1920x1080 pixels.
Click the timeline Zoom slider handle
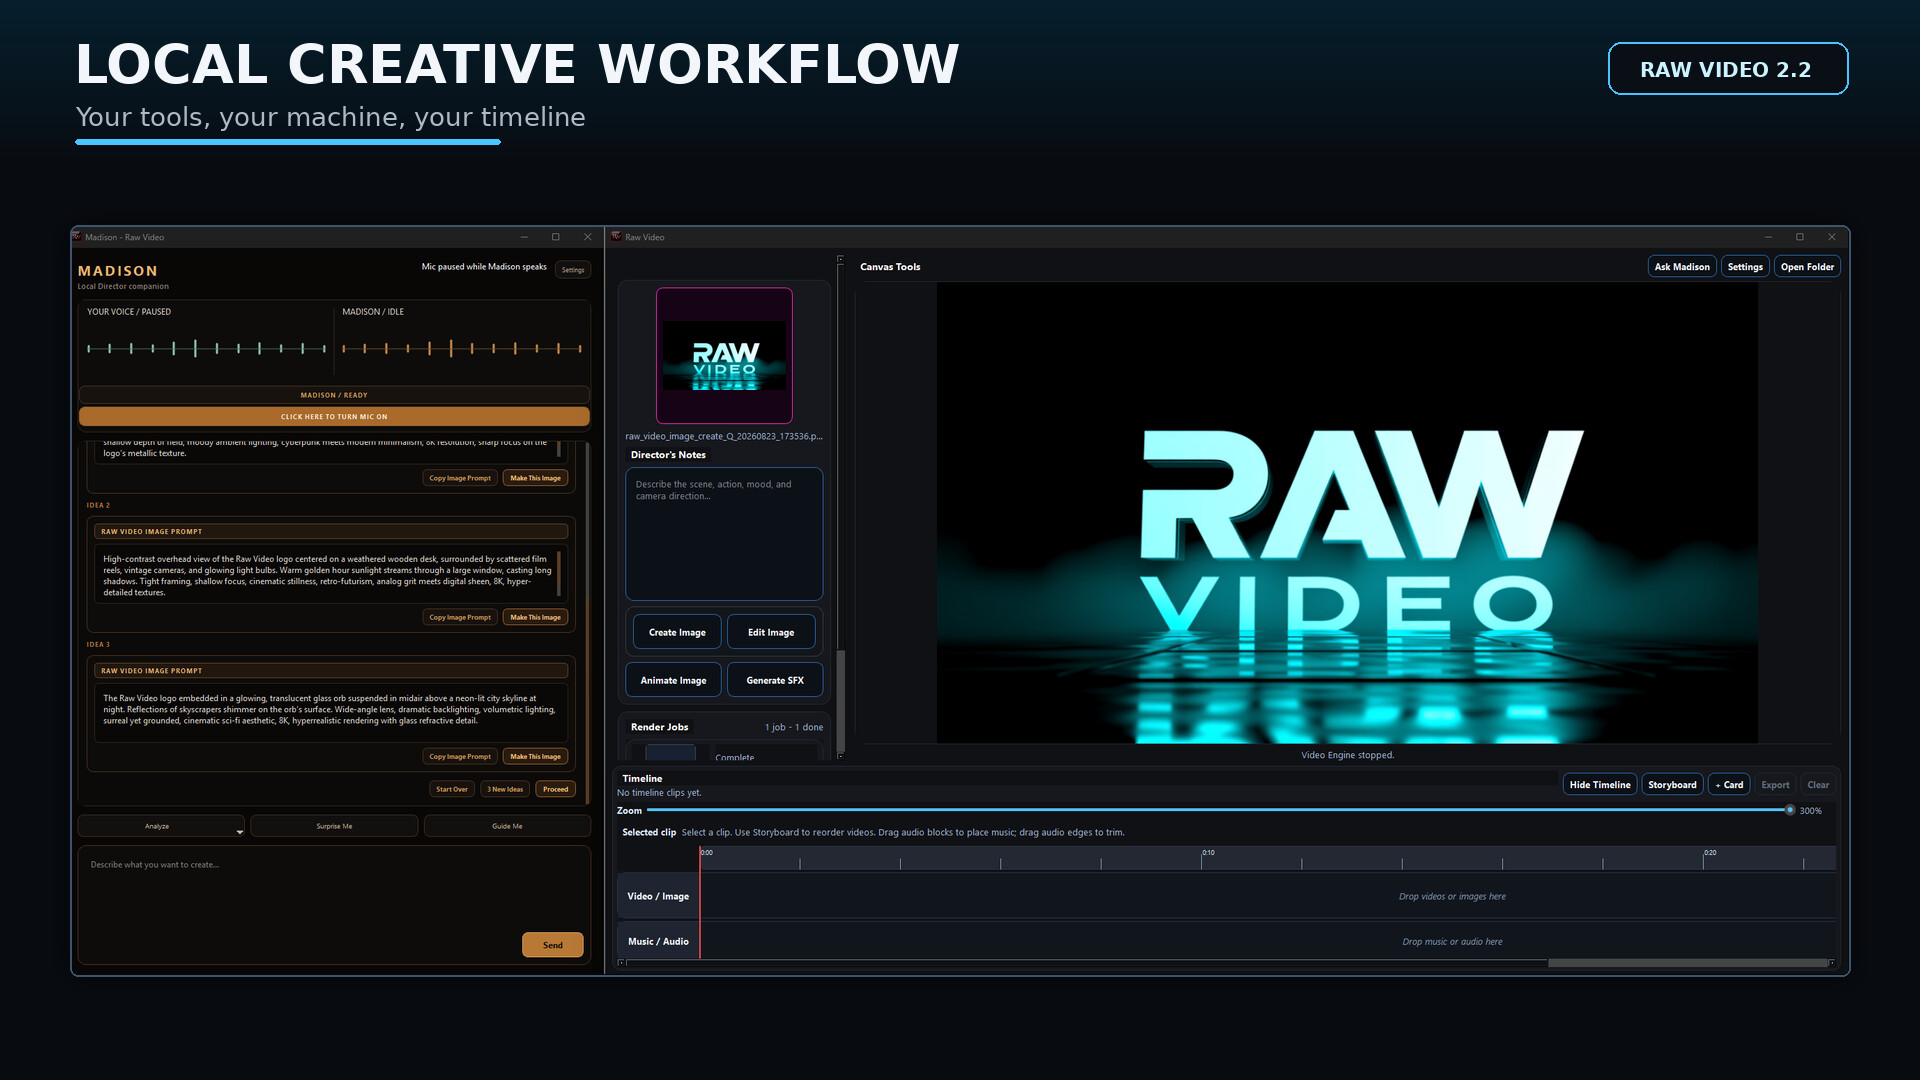click(1790, 810)
